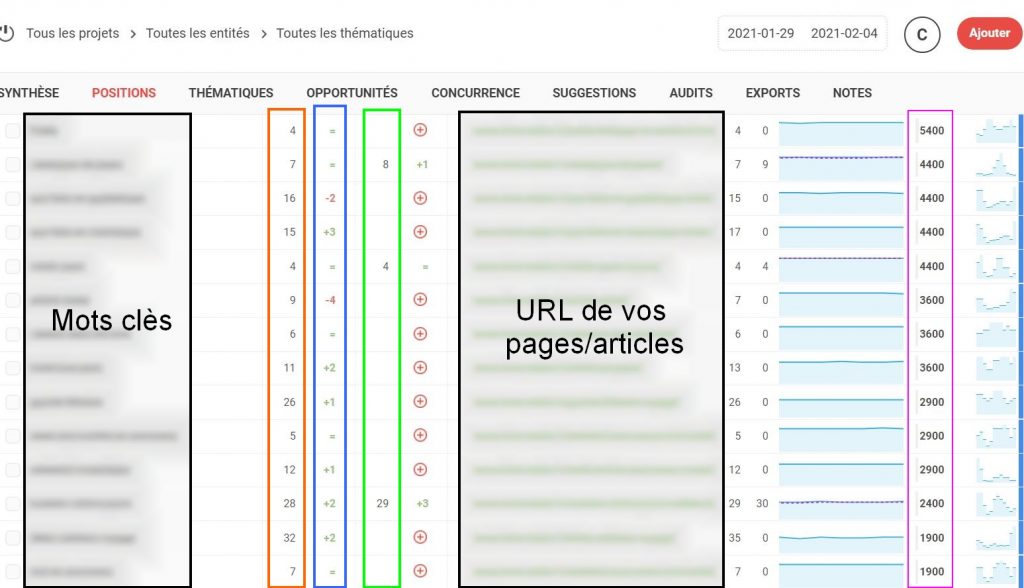Open the AUDITS tab
The image size is (1024, 588).
pyautogui.click(x=690, y=93)
